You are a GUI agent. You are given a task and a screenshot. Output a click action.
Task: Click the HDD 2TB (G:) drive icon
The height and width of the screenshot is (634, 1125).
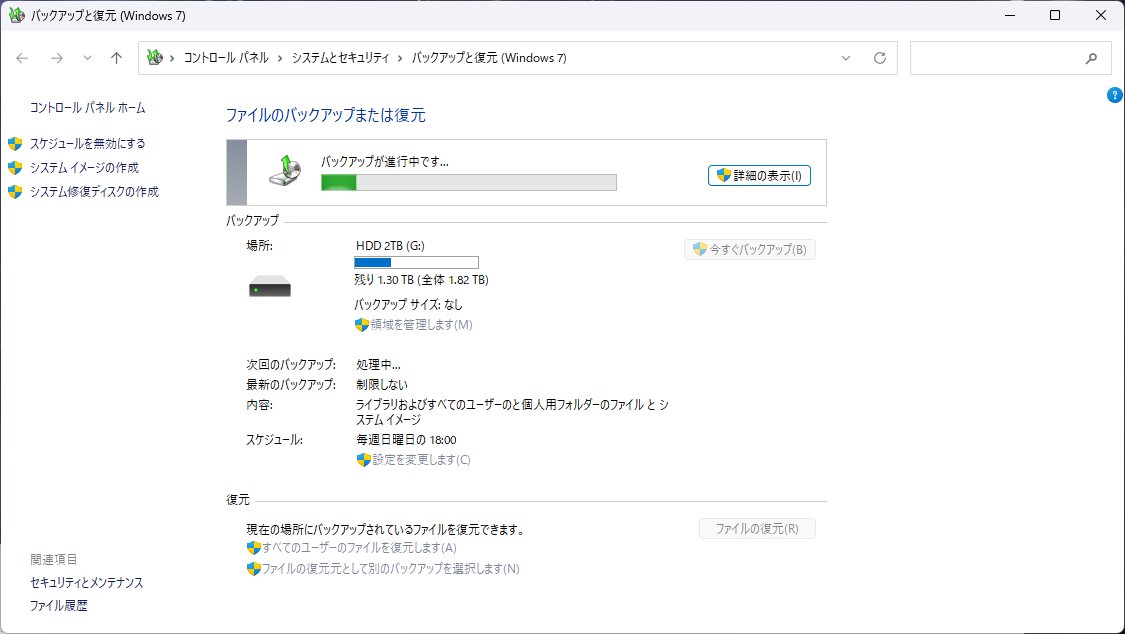point(268,287)
